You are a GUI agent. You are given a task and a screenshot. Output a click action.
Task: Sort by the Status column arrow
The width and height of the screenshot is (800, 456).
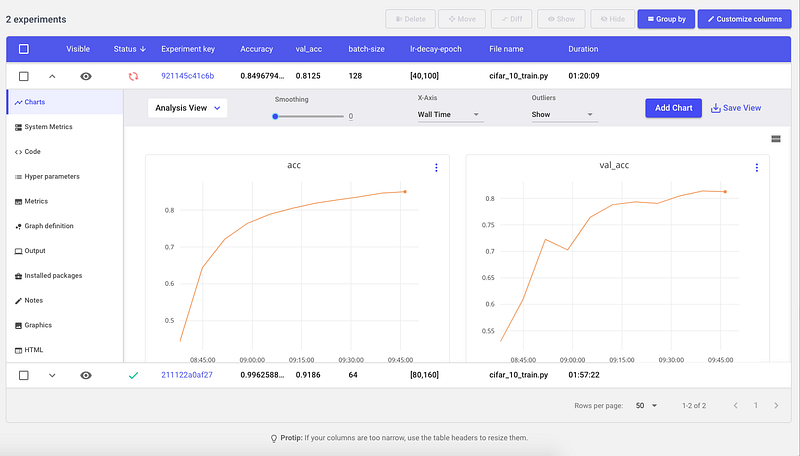pyautogui.click(x=143, y=49)
